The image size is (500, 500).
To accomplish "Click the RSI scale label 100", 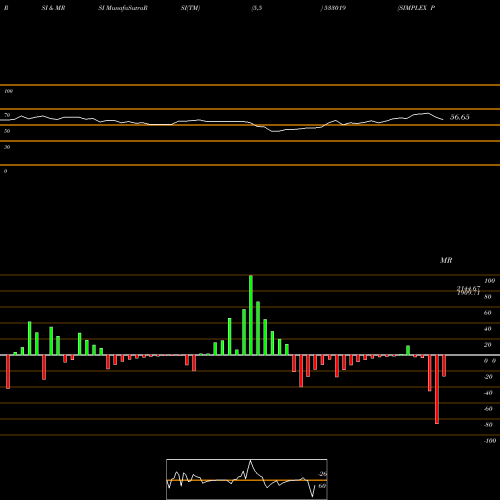I will 9,91.
